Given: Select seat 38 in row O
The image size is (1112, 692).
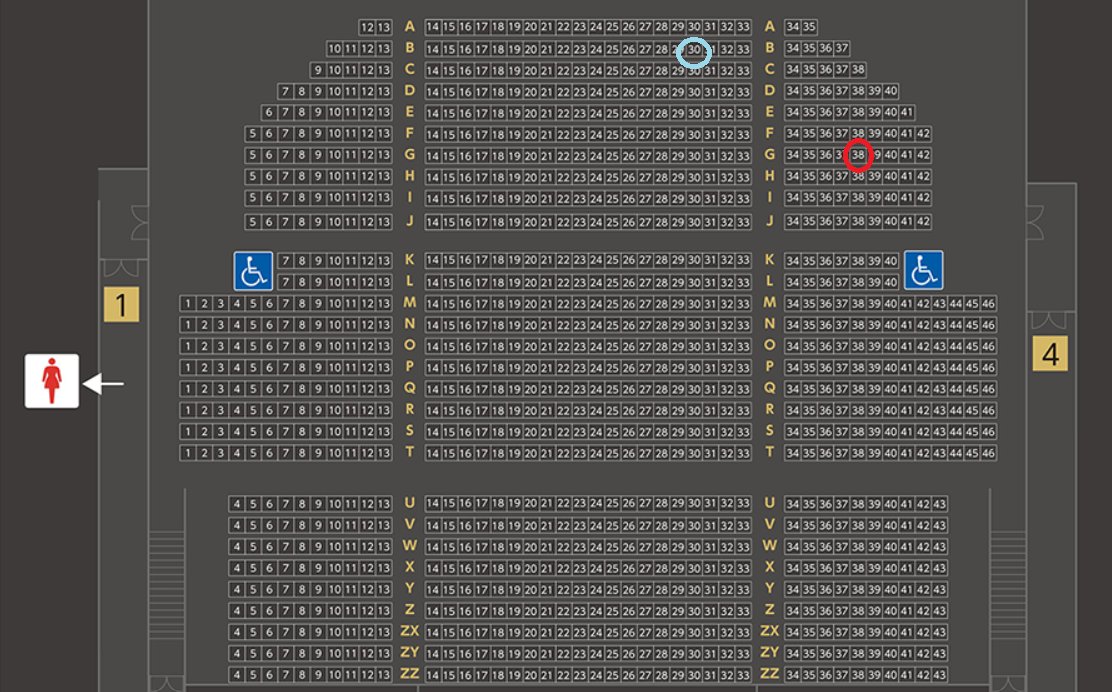Looking at the screenshot, I should 858,346.
